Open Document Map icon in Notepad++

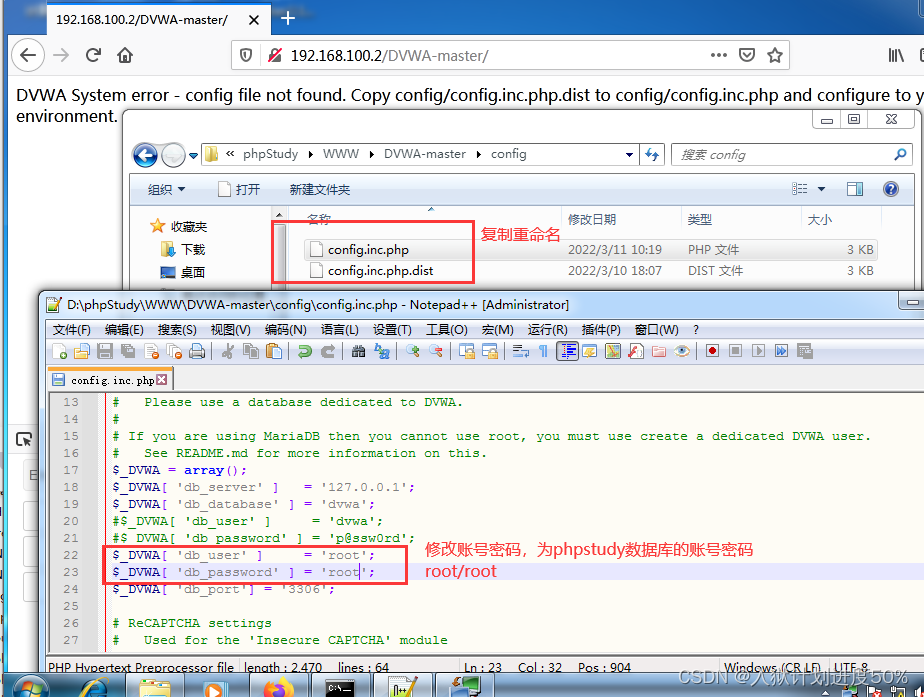(x=613, y=351)
